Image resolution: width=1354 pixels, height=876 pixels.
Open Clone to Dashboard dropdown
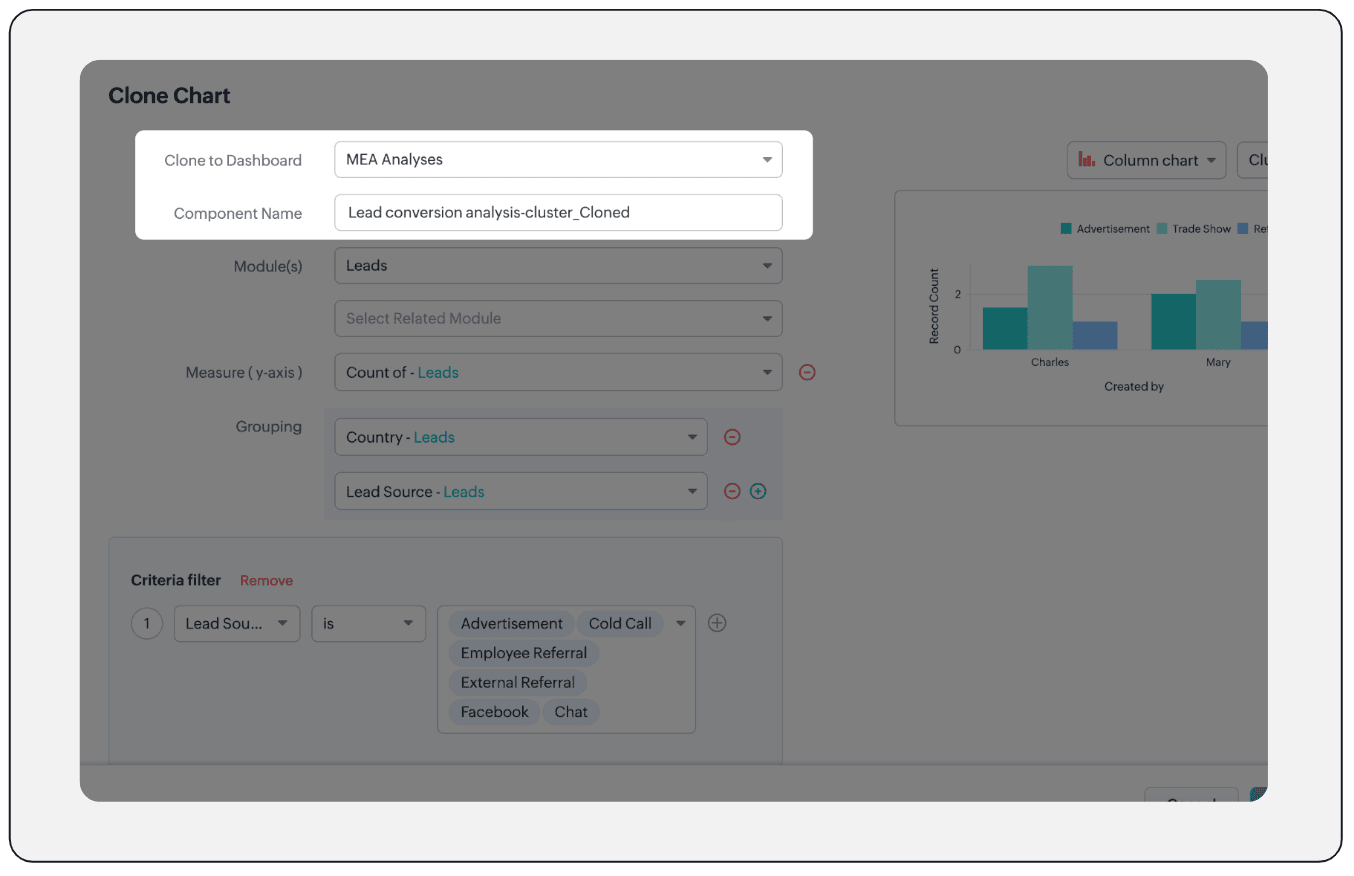[x=558, y=160]
